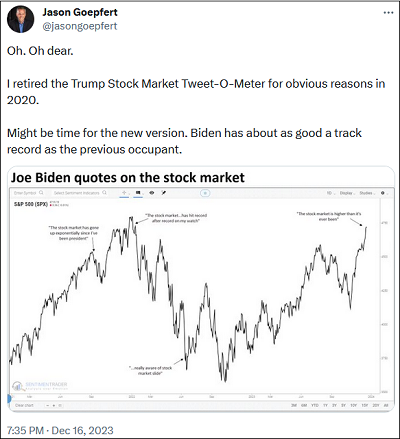This screenshot has height=439, width=400.
Task: Select the crosshair cursor tool in chart toolbar
Action: click(124, 193)
